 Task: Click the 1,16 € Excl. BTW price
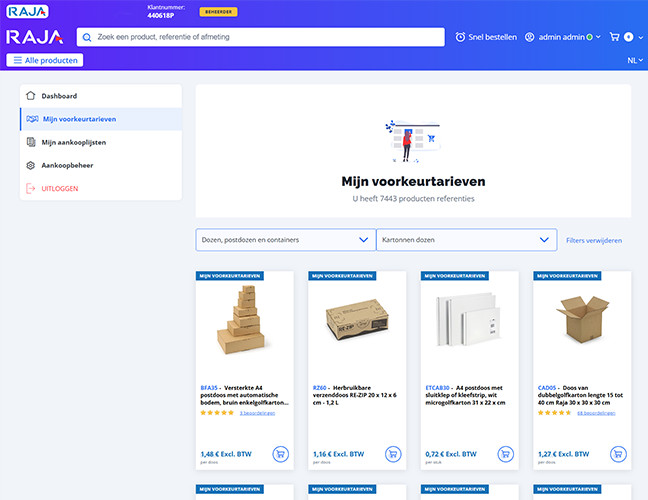click(x=338, y=454)
